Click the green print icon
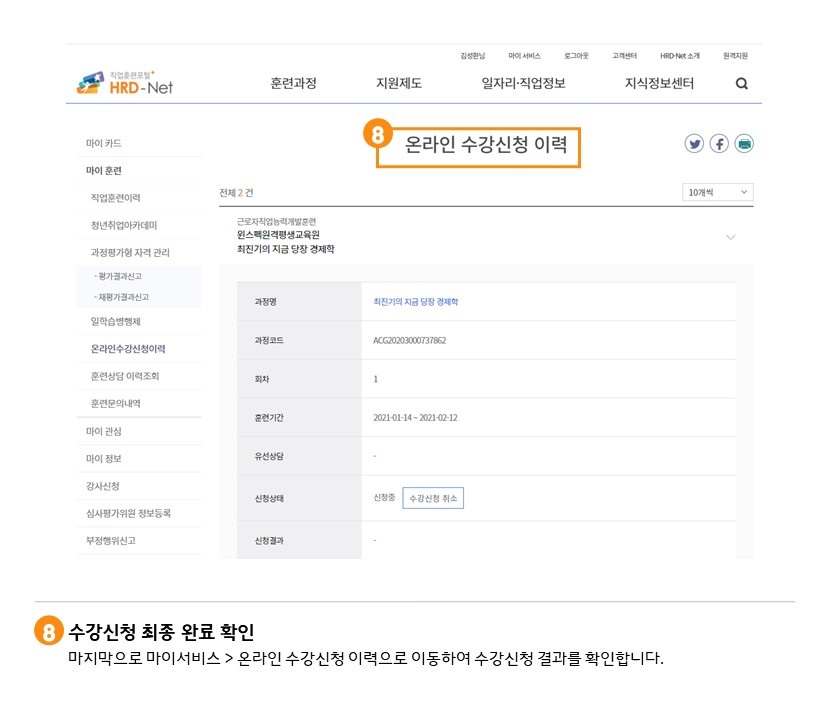Screen dimensions: 828x711 [744, 144]
